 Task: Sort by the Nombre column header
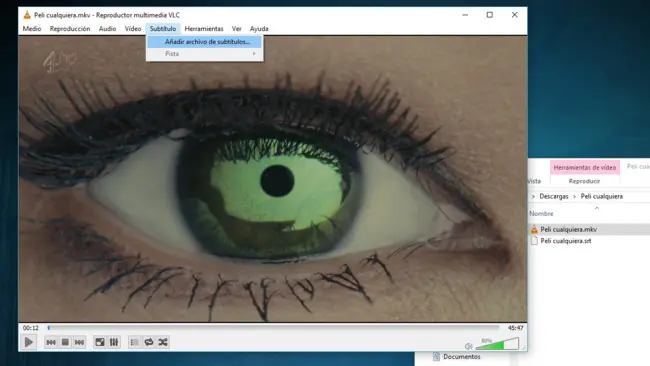(541, 213)
